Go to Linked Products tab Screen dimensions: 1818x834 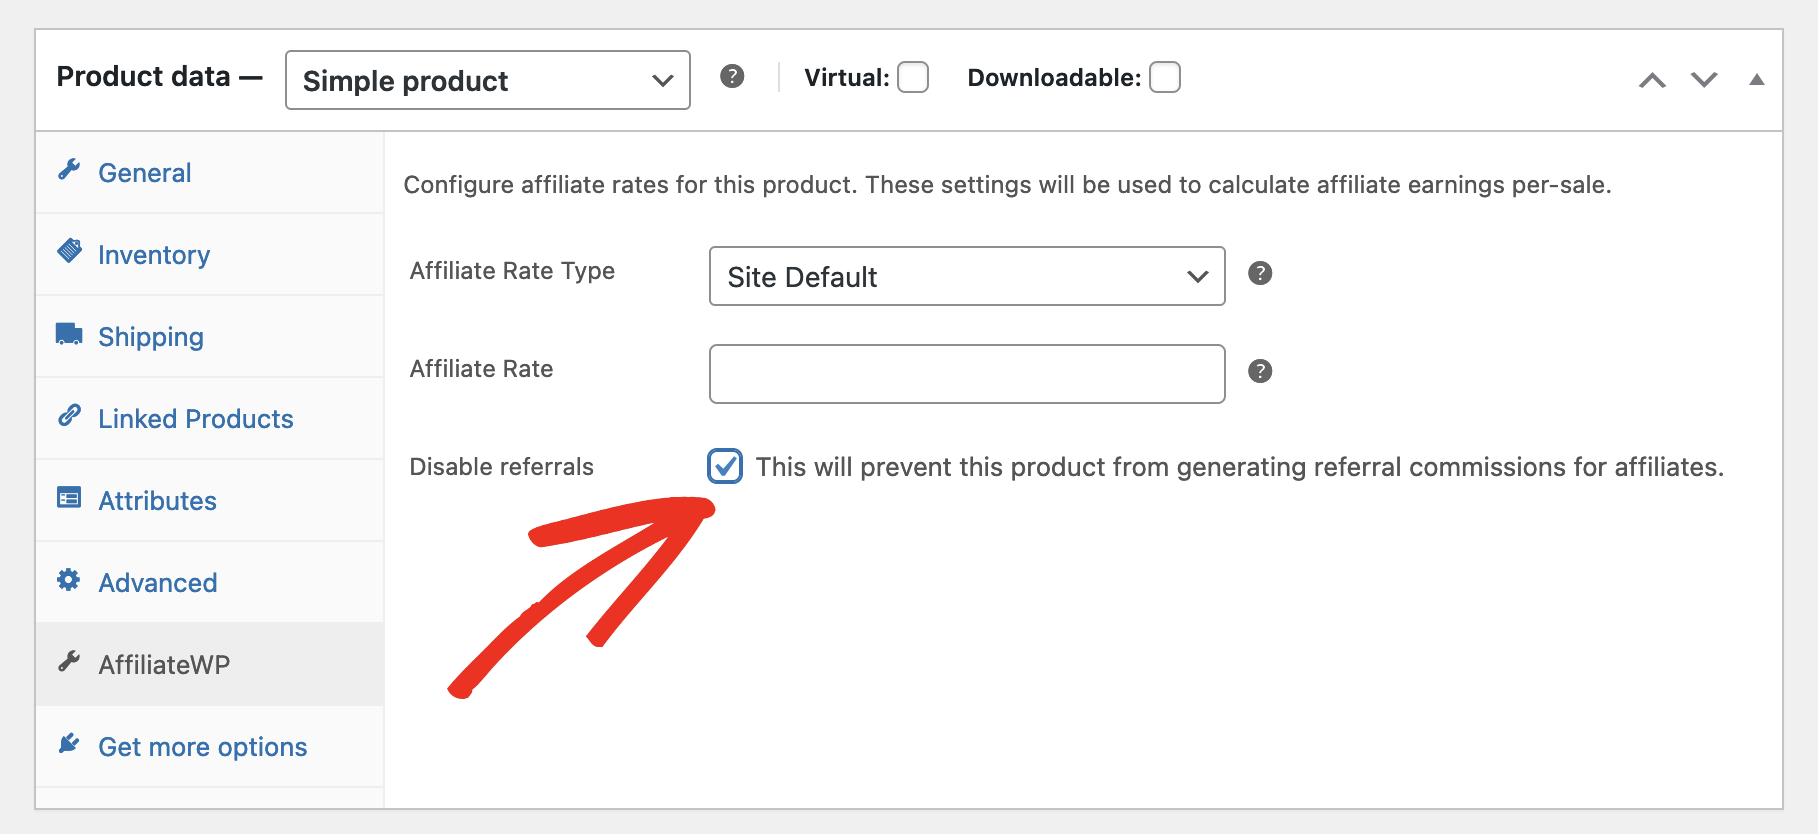point(210,418)
